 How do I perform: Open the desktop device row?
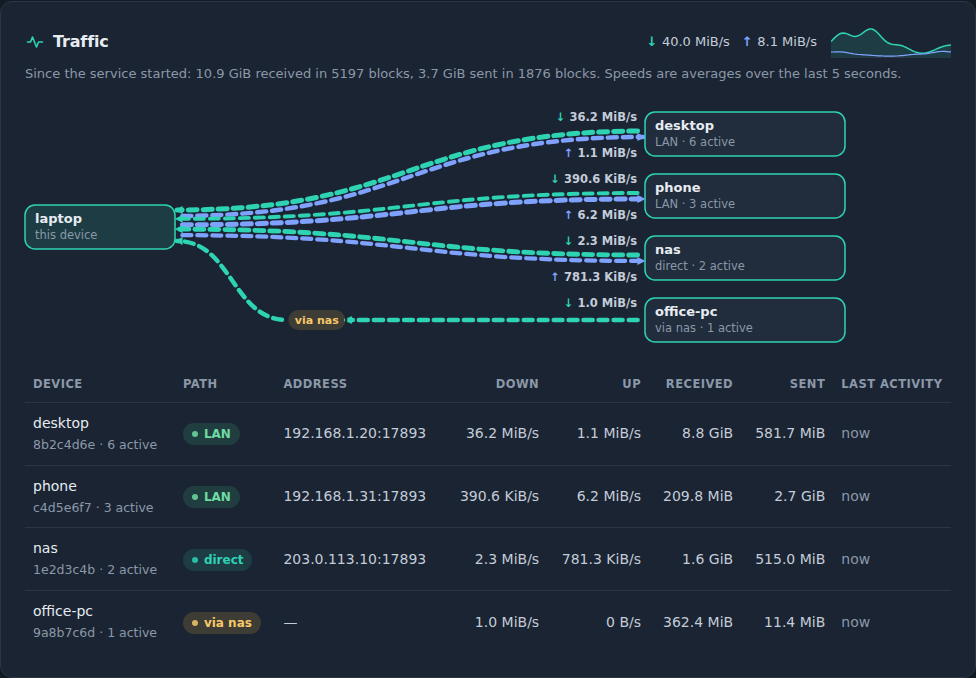(488, 434)
